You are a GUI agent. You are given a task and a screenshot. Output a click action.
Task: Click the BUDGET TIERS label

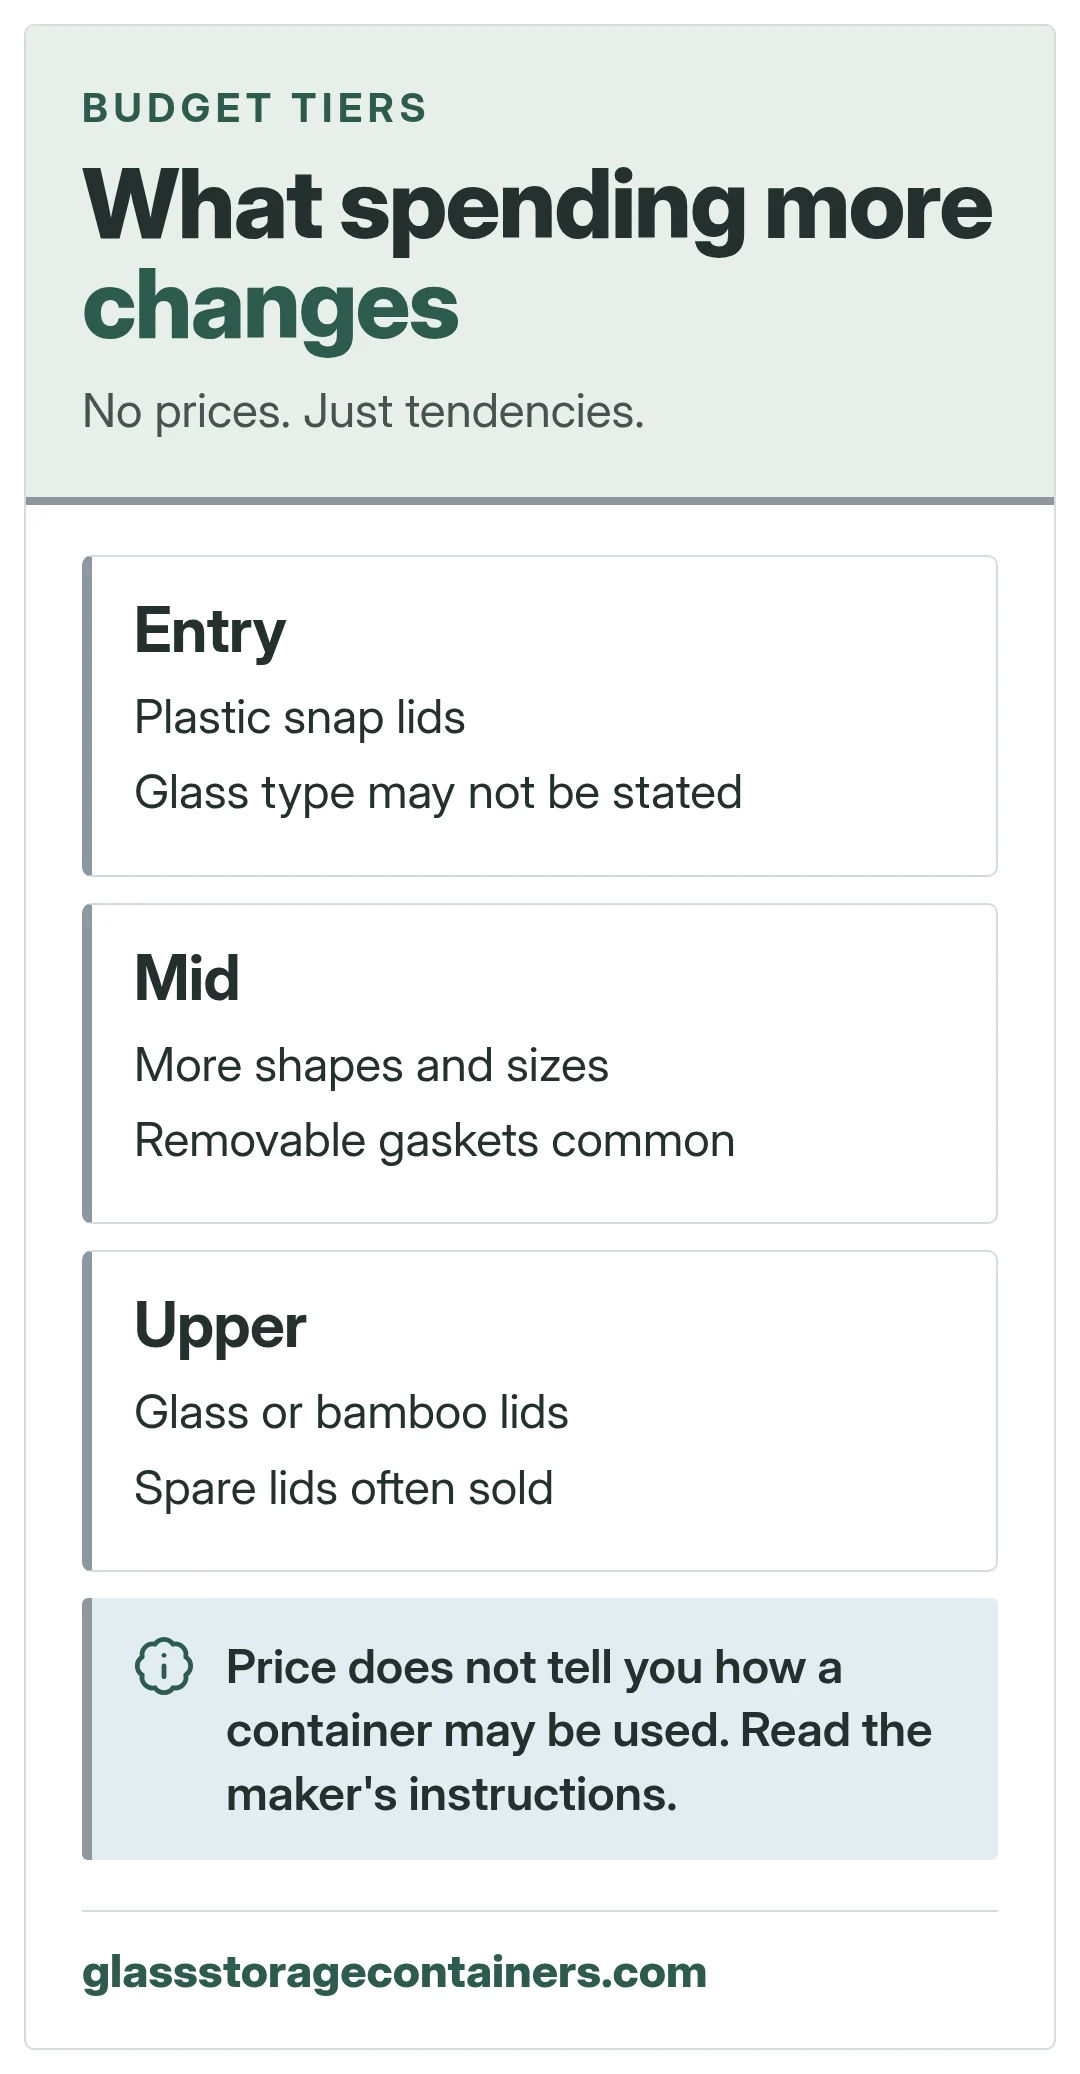tap(255, 108)
